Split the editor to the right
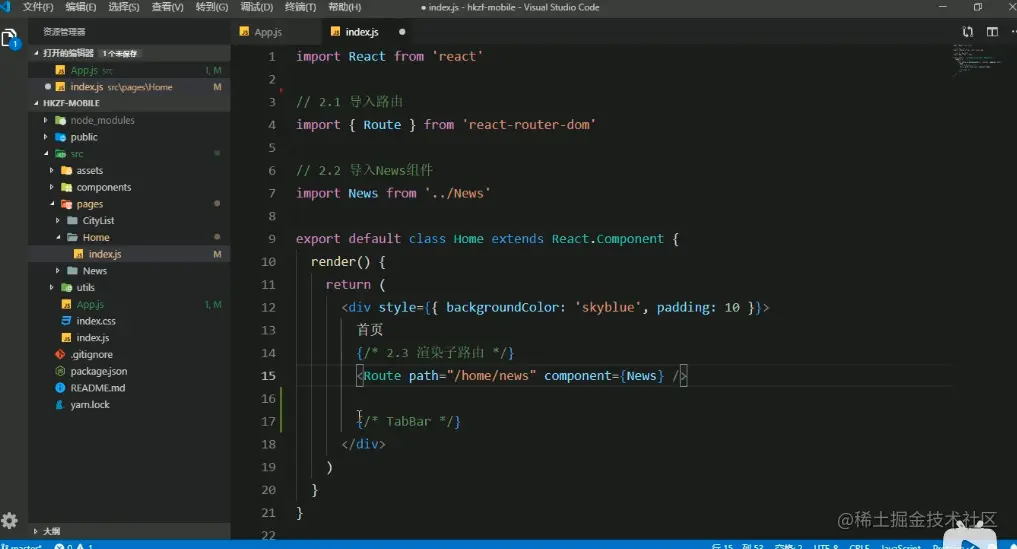 (992, 32)
